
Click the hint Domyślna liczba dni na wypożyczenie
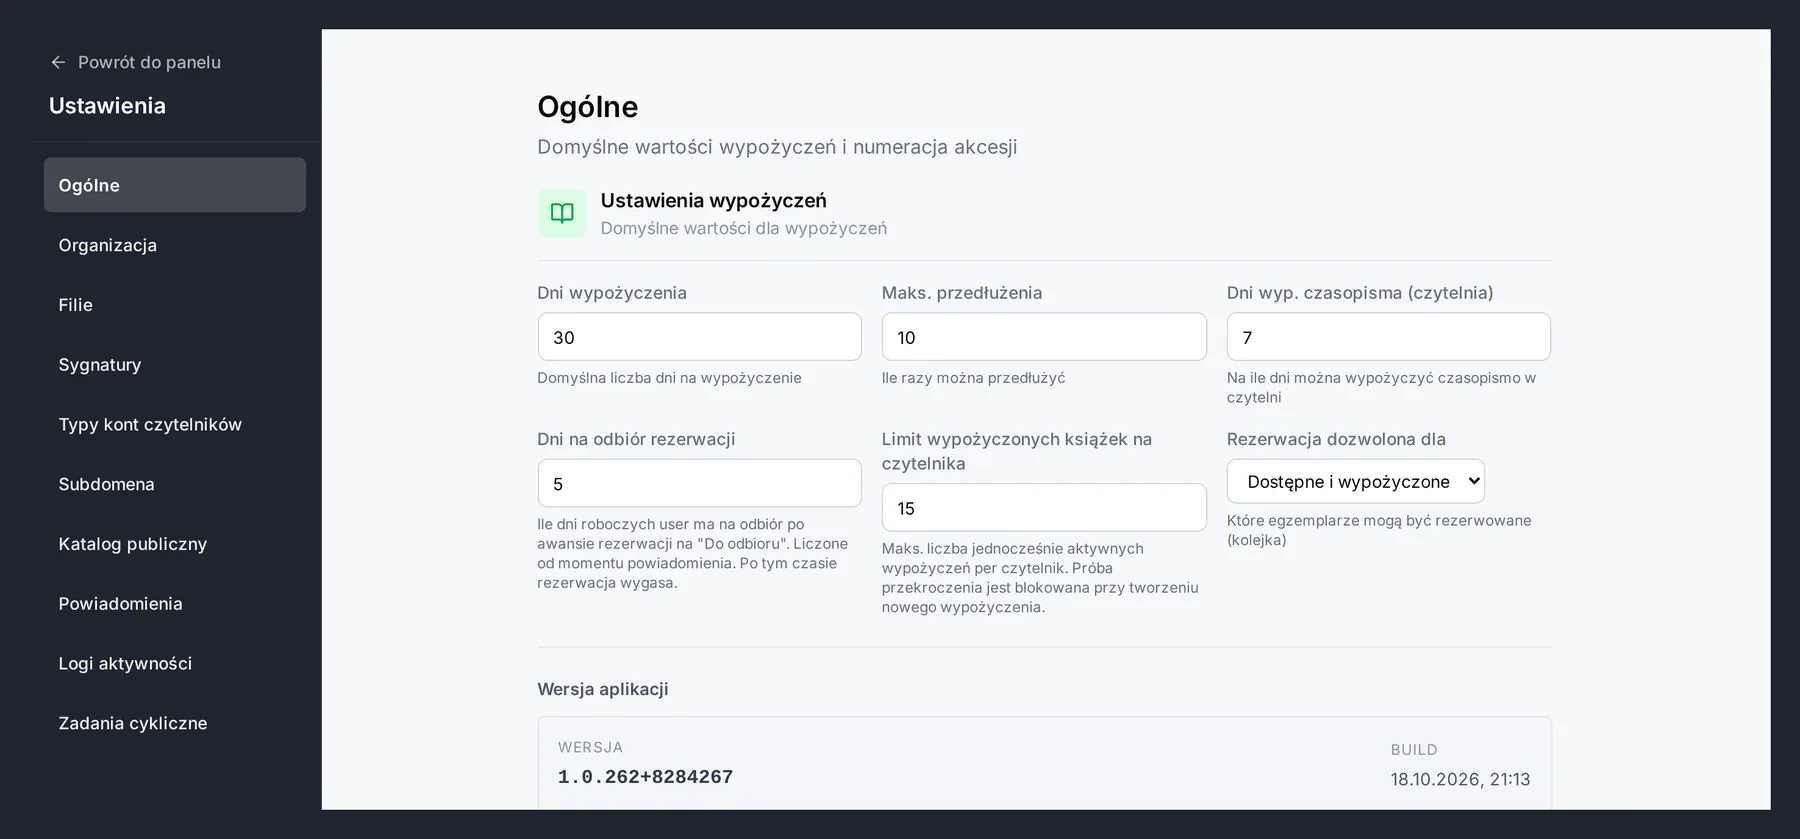[669, 378]
